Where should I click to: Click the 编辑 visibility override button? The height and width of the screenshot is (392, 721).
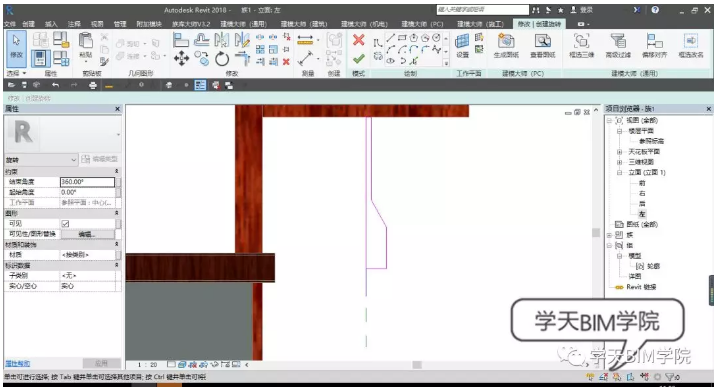pyautogui.click(x=87, y=234)
